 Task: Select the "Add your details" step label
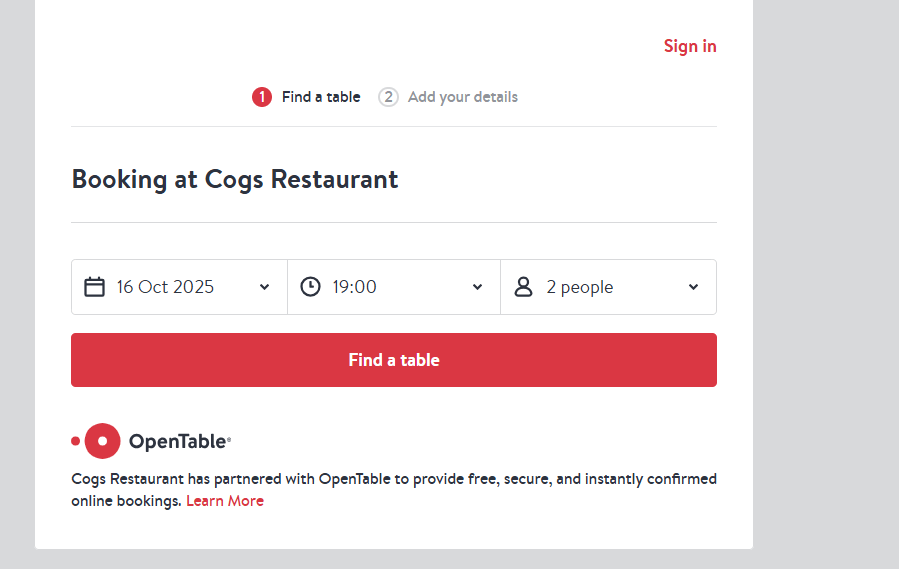point(462,97)
